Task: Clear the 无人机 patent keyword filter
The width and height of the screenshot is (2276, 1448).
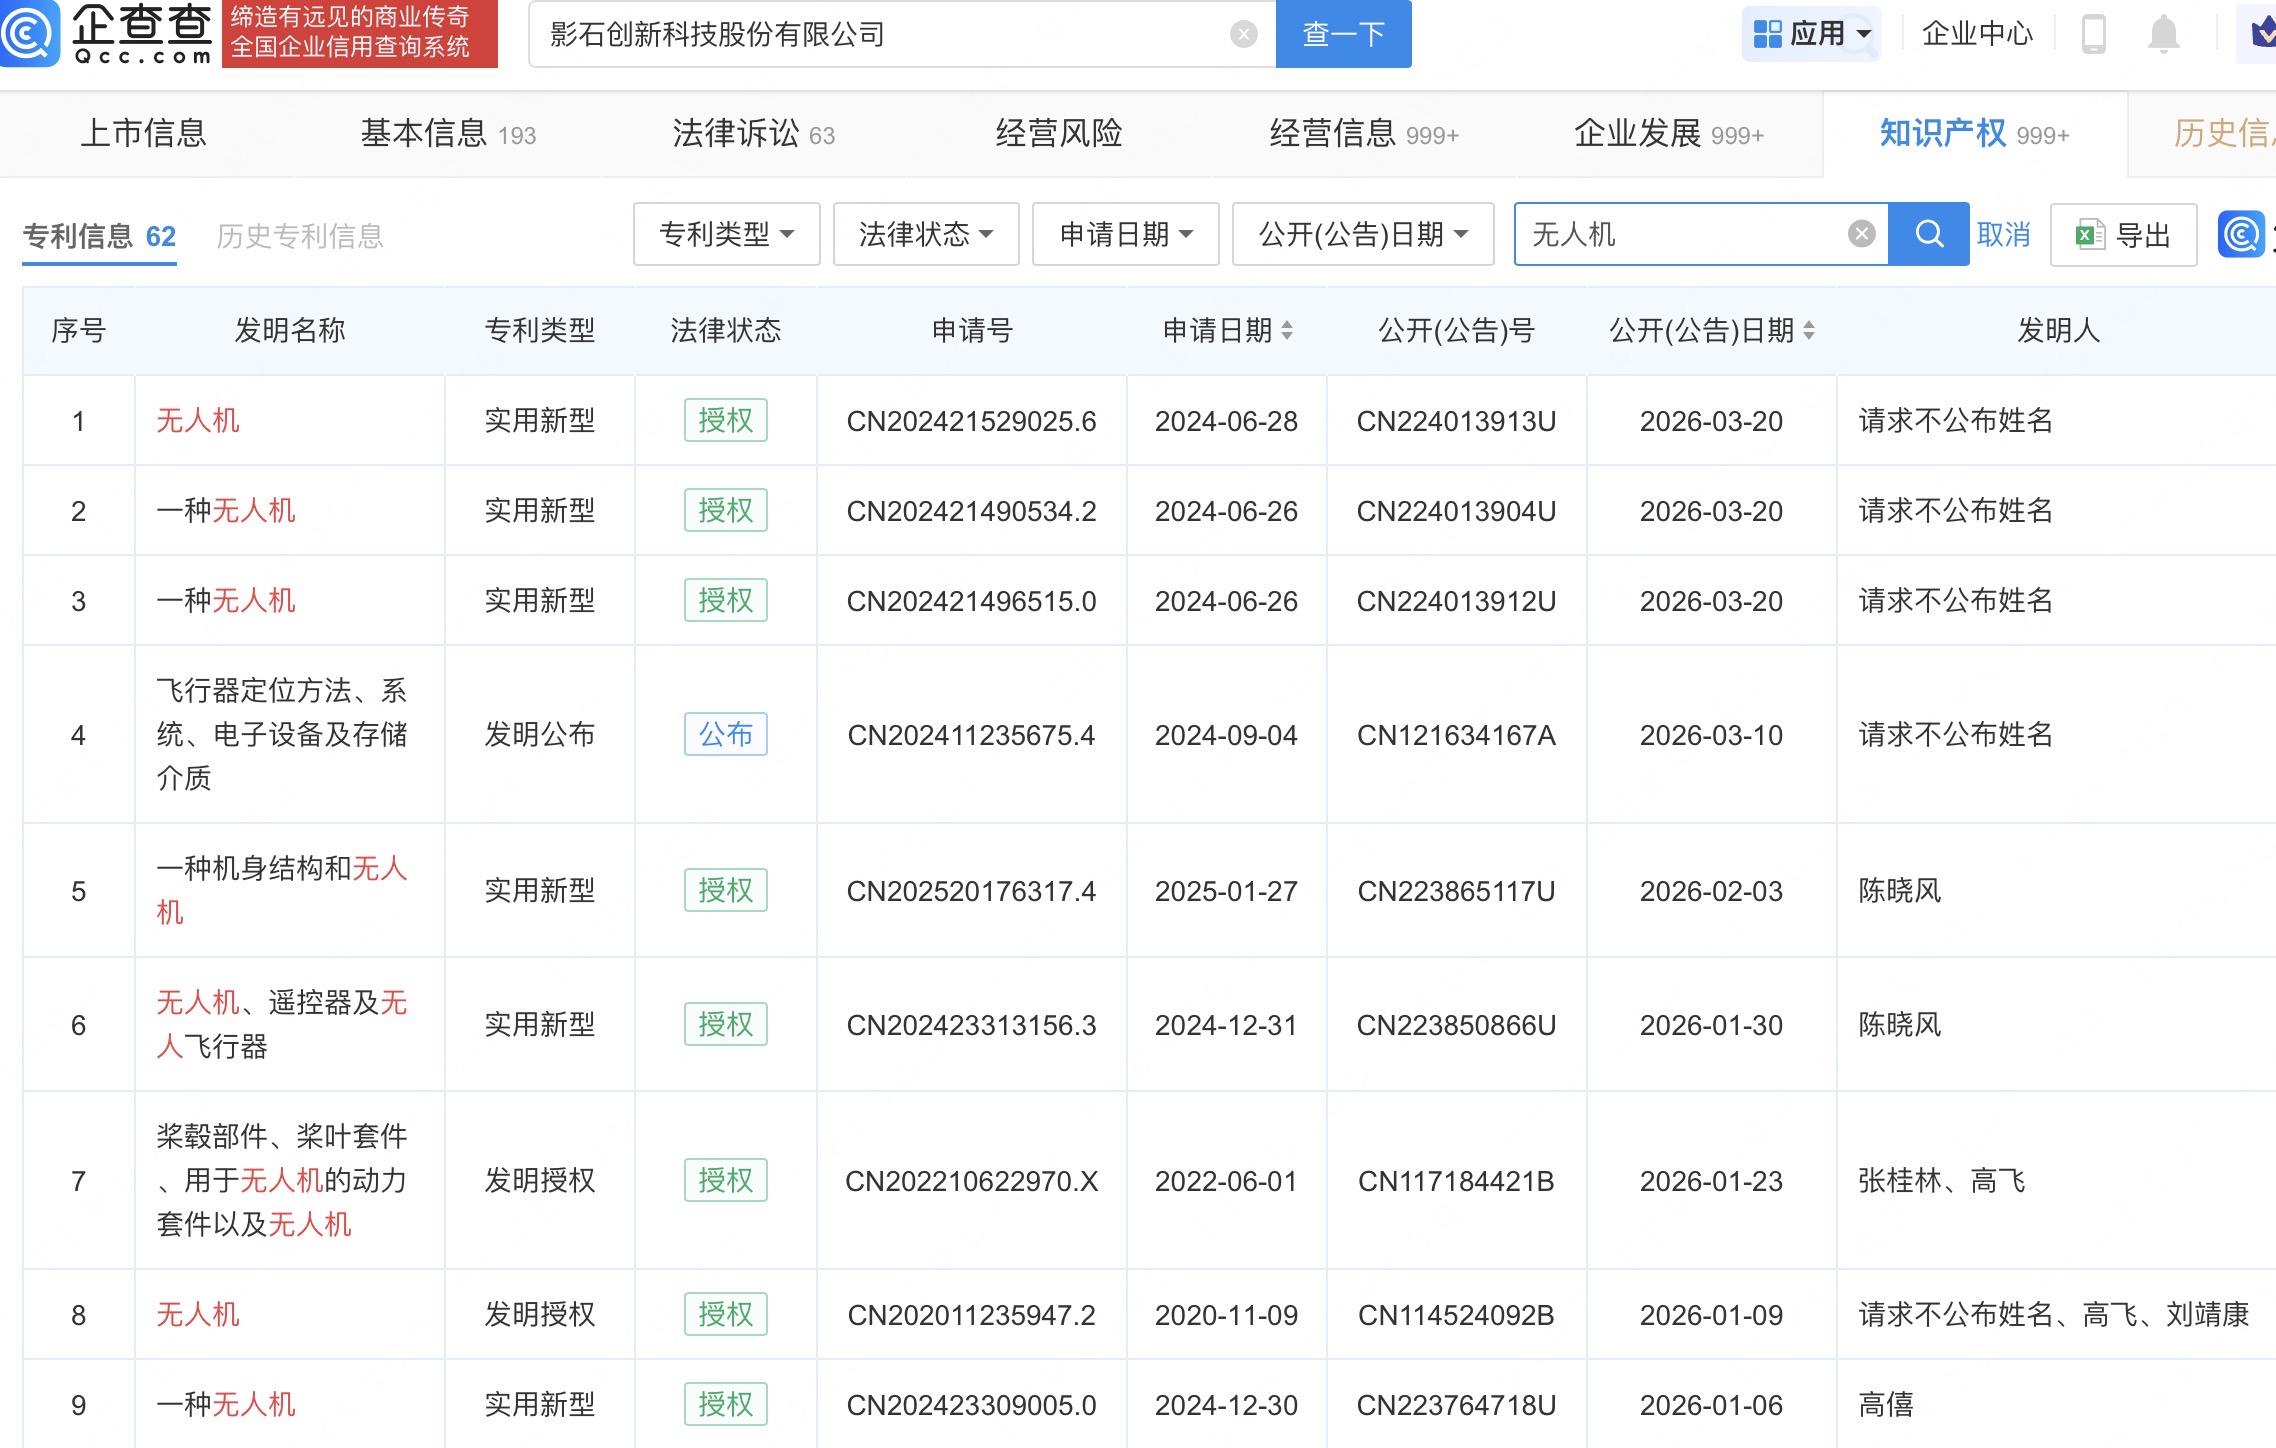Action: tap(1861, 235)
